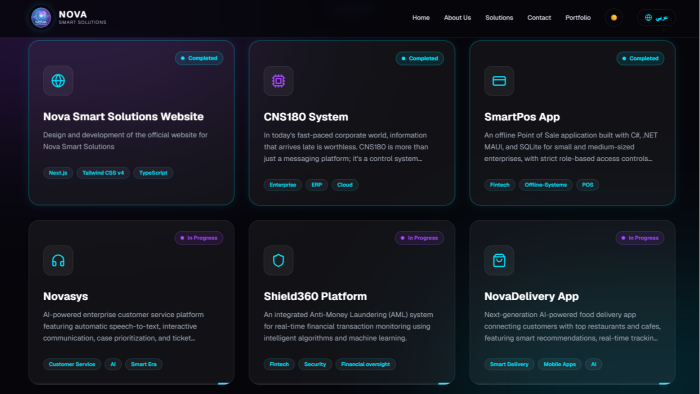Viewport: 700px width, 394px height.
Task: Select the Fintech tag on SmartPos App
Action: tap(500, 185)
